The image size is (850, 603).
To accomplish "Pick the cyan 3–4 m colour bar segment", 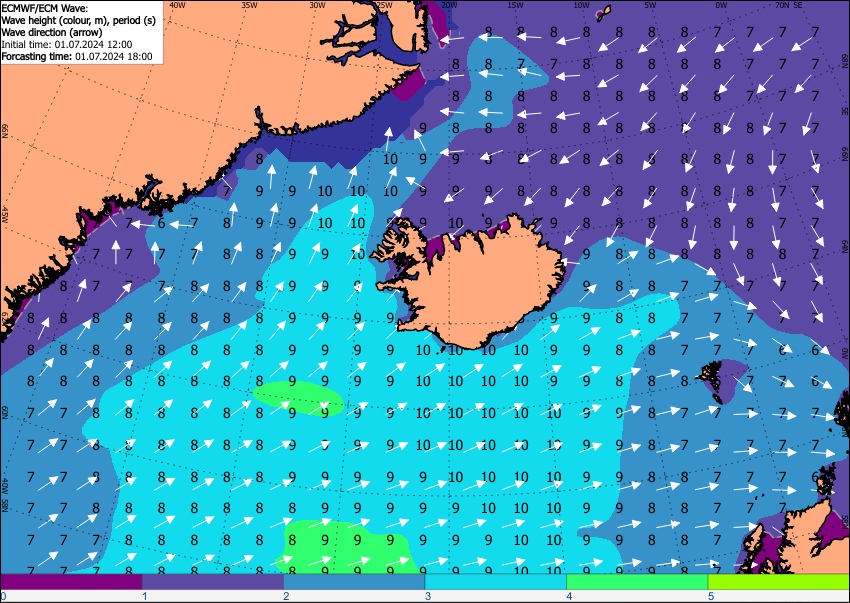I will tap(495, 582).
